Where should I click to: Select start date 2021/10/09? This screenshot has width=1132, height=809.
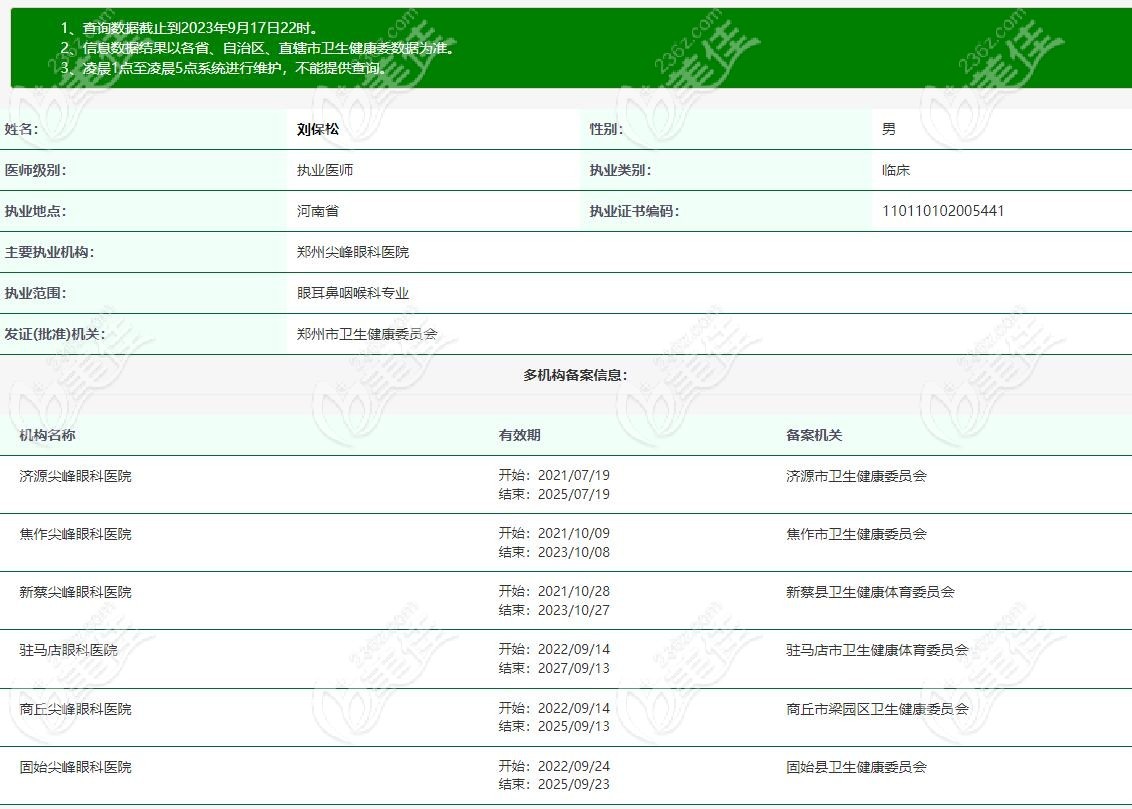[x=574, y=533]
